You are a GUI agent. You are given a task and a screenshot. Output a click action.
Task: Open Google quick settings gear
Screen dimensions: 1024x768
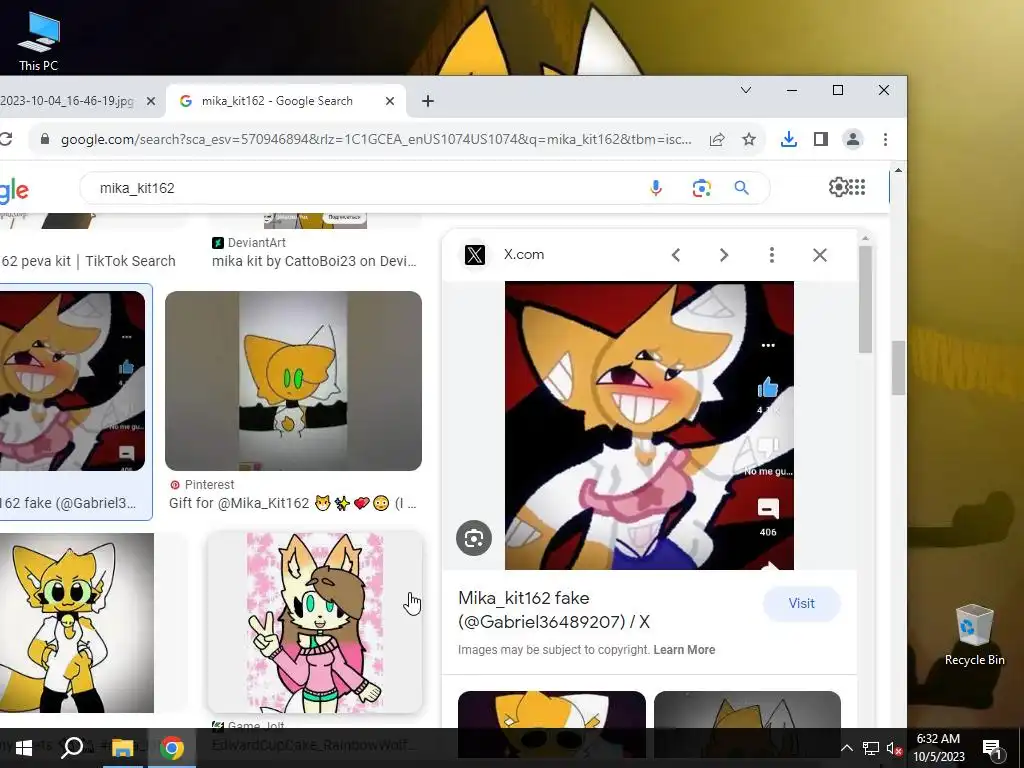(x=838, y=187)
